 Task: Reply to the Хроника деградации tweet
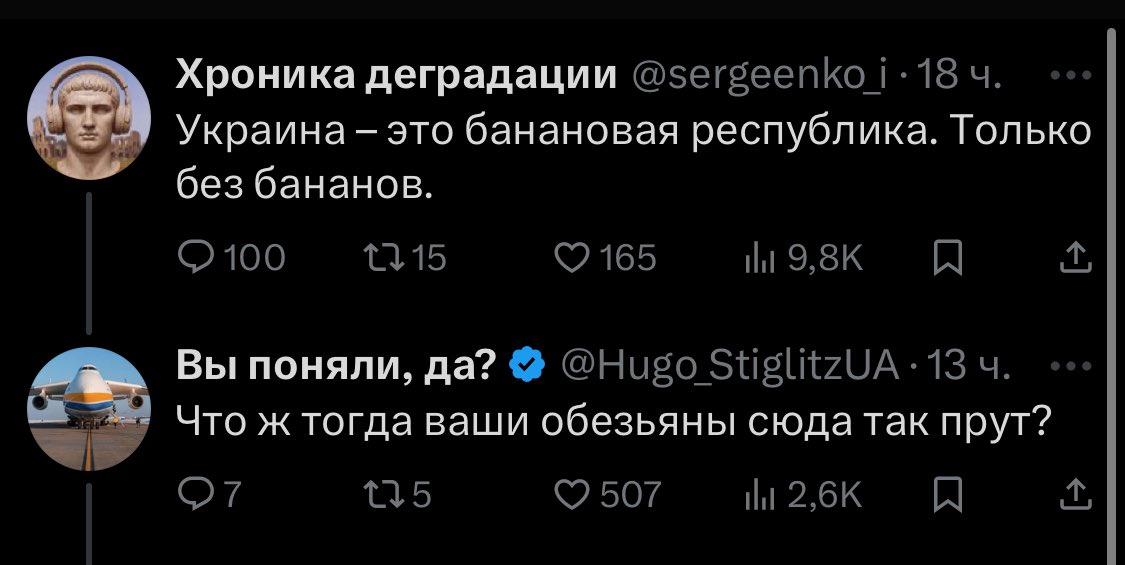click(x=194, y=259)
